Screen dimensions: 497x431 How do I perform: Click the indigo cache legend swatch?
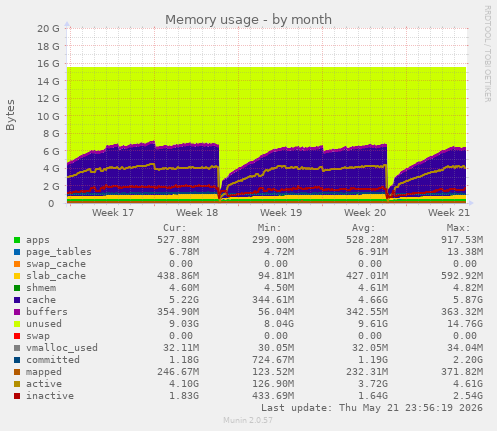(x=17, y=300)
